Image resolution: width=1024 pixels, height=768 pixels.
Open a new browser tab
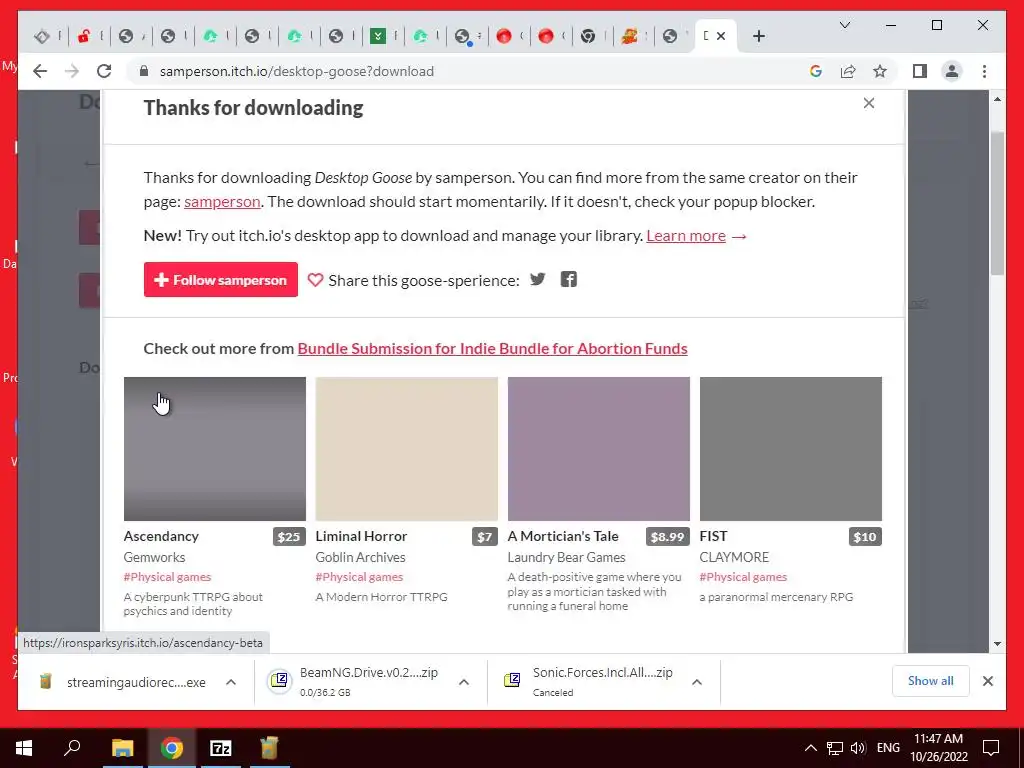[758, 36]
